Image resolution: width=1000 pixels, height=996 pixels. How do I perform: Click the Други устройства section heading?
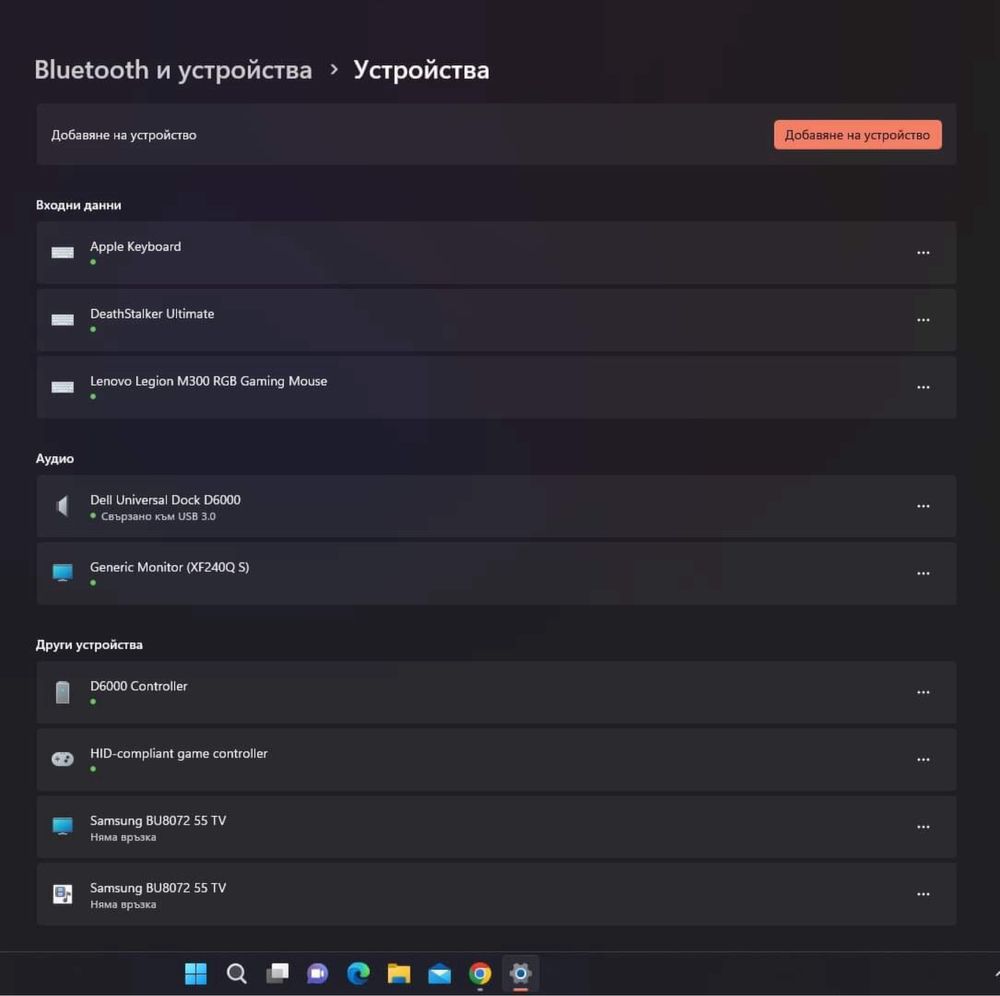tap(89, 645)
